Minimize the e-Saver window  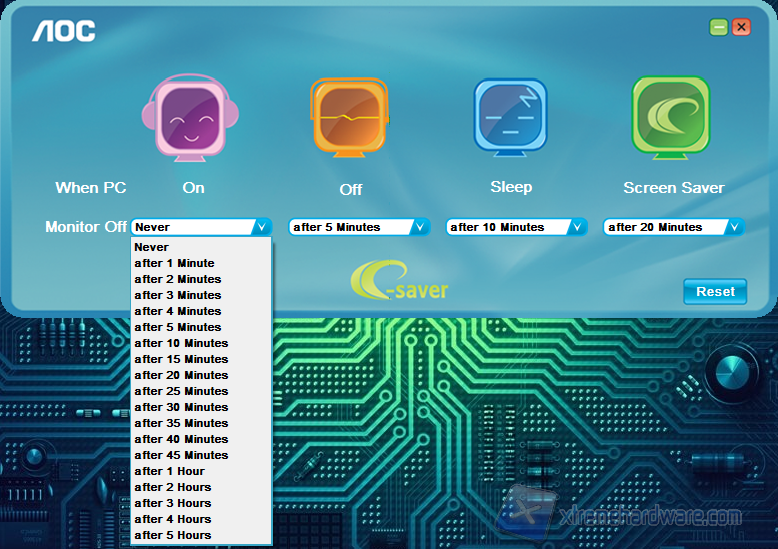pos(719,27)
